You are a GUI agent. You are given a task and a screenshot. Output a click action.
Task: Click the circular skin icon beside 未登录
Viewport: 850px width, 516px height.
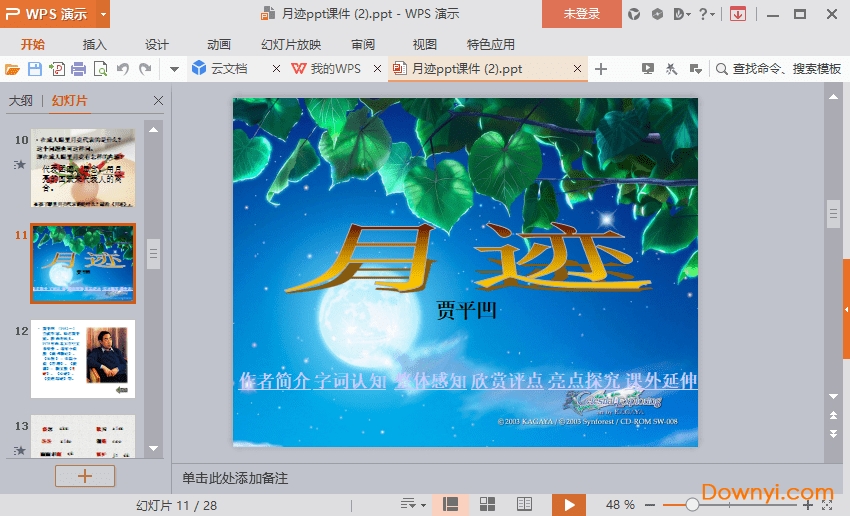634,14
